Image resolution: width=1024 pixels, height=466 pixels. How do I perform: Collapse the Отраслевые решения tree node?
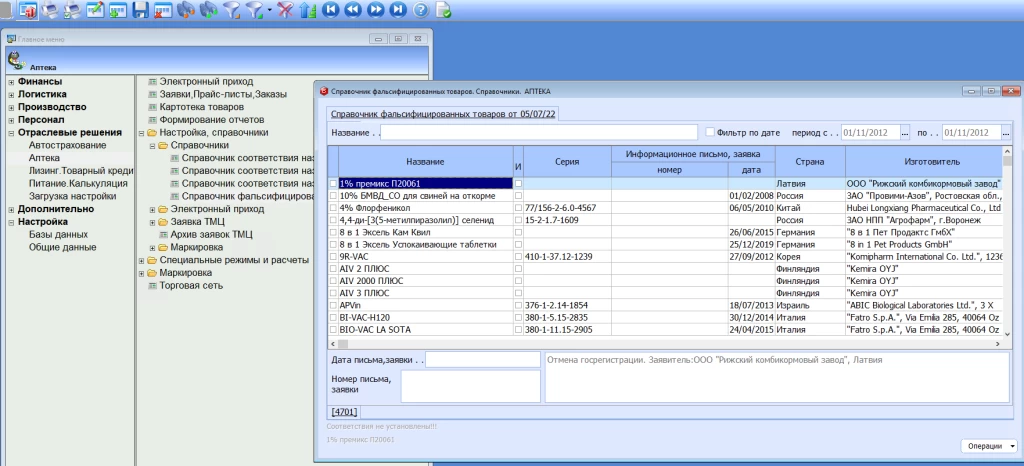click(11, 132)
